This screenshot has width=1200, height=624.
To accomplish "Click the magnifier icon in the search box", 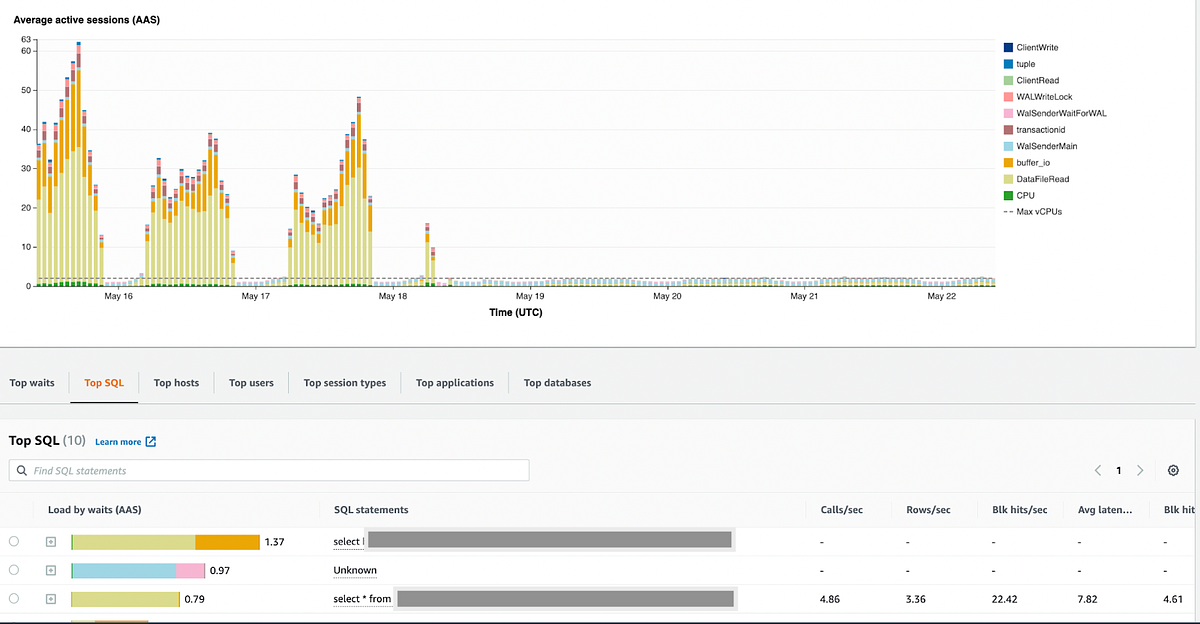I will (21, 470).
